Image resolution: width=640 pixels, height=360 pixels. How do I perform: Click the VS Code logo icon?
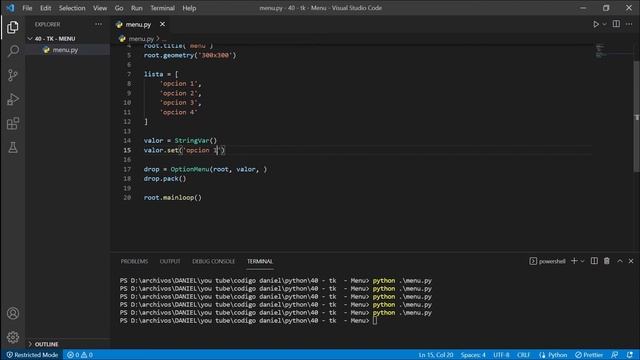point(10,8)
